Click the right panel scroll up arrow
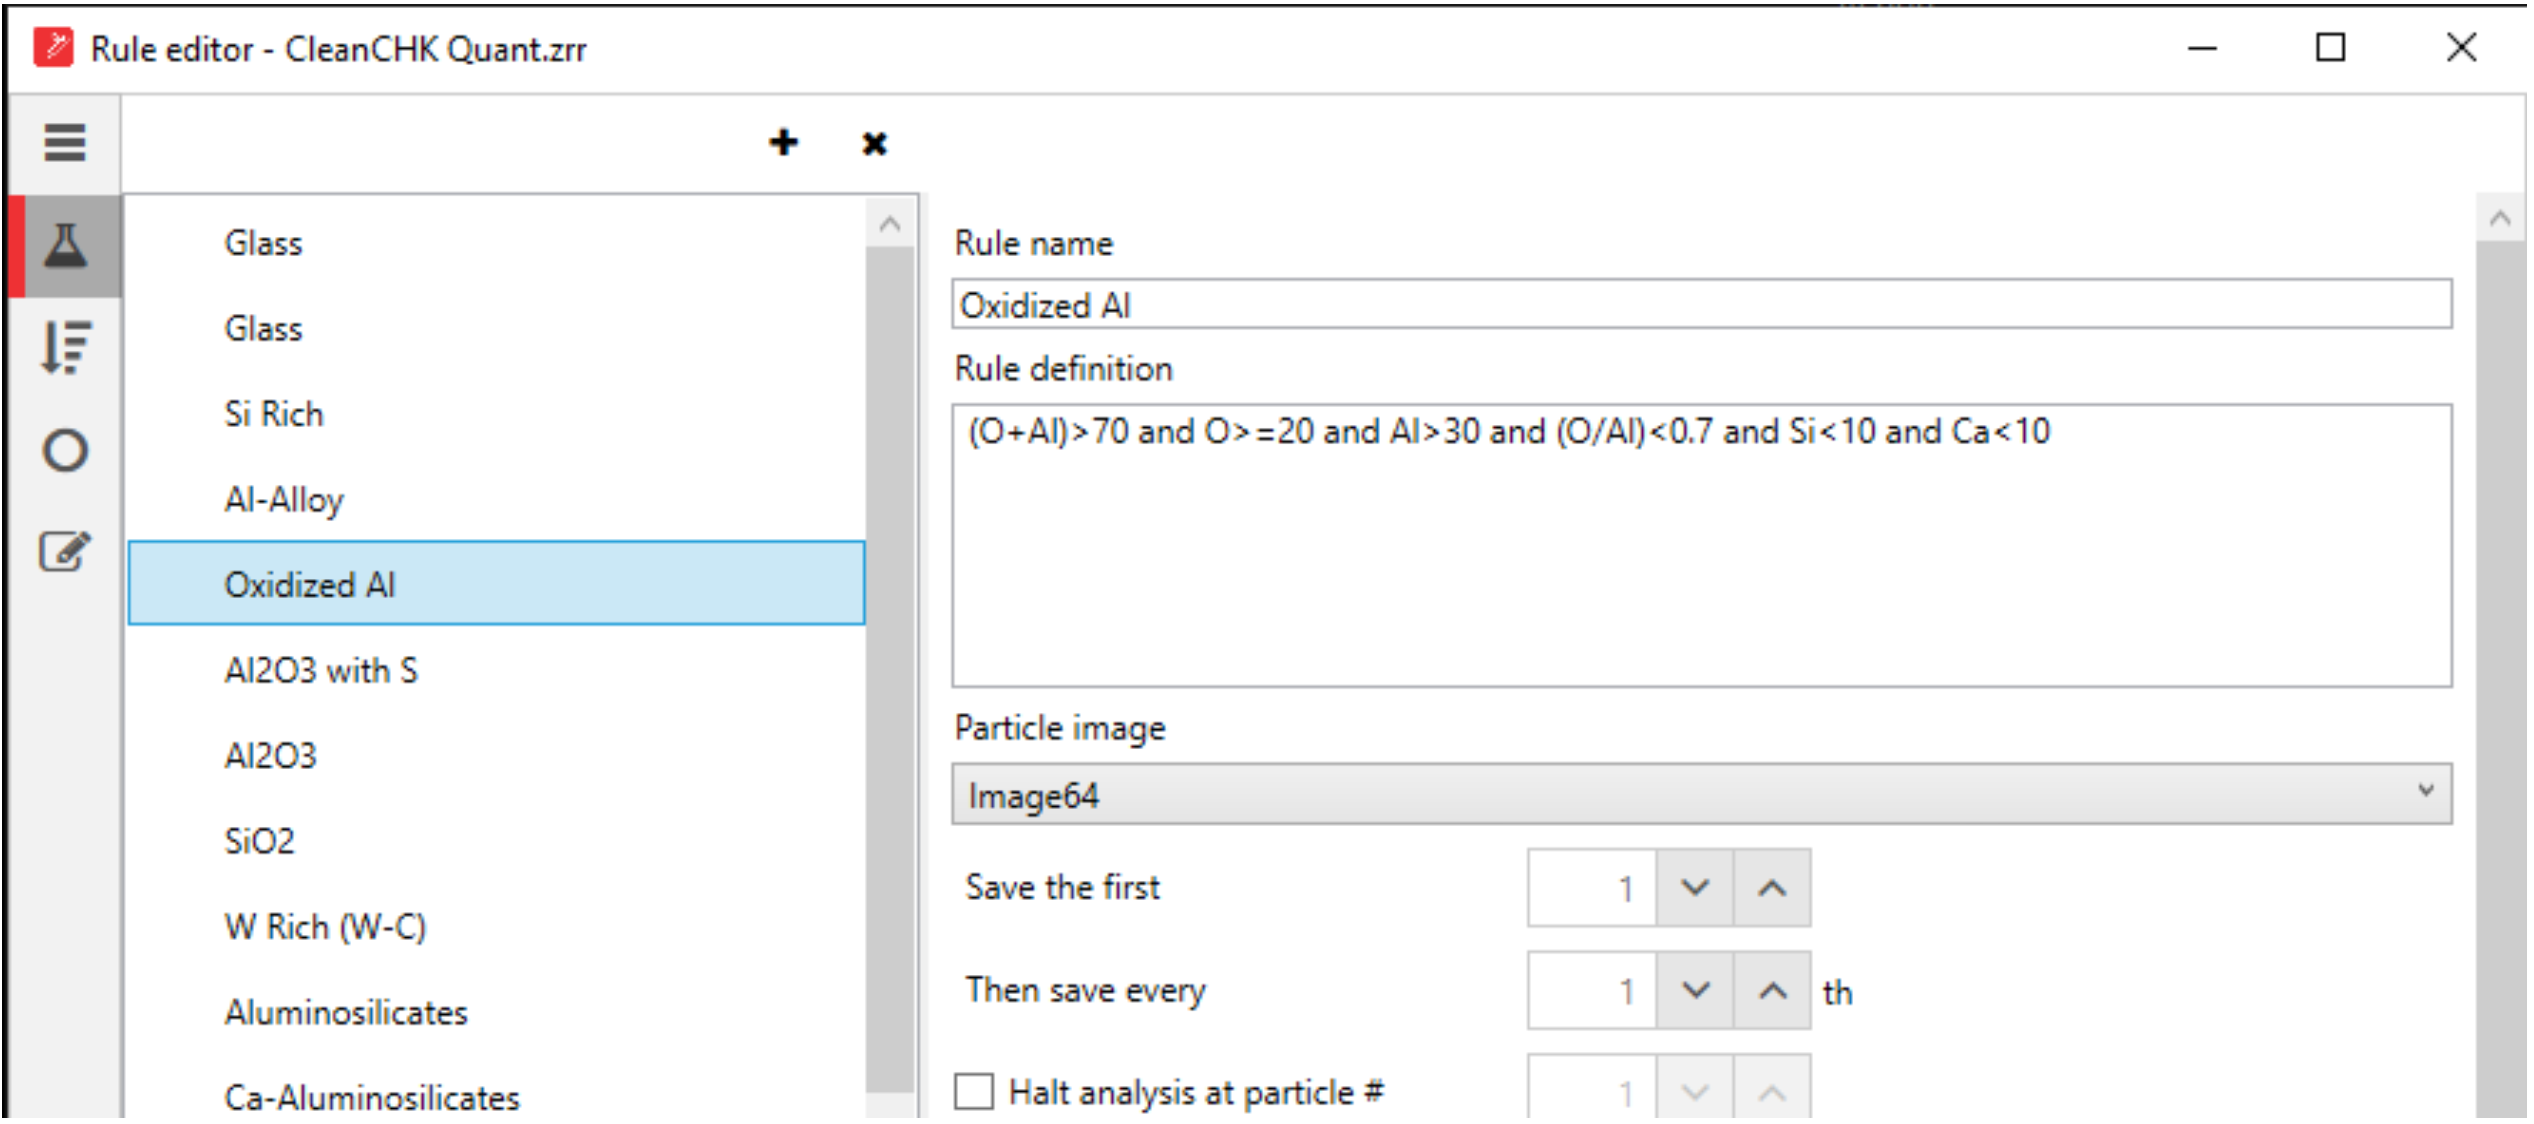 pyautogui.click(x=2500, y=218)
